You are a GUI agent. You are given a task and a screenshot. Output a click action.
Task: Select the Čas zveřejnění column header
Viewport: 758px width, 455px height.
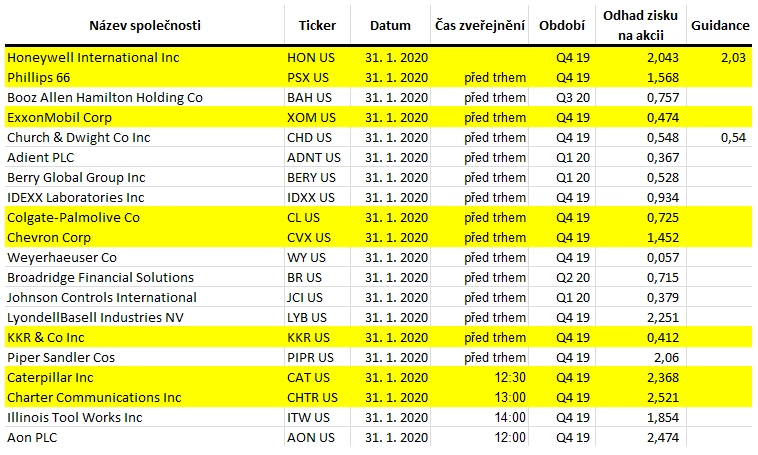(x=480, y=25)
